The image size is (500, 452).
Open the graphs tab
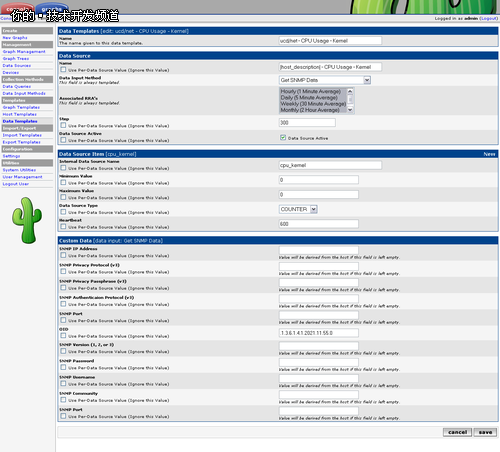[x=52, y=8]
